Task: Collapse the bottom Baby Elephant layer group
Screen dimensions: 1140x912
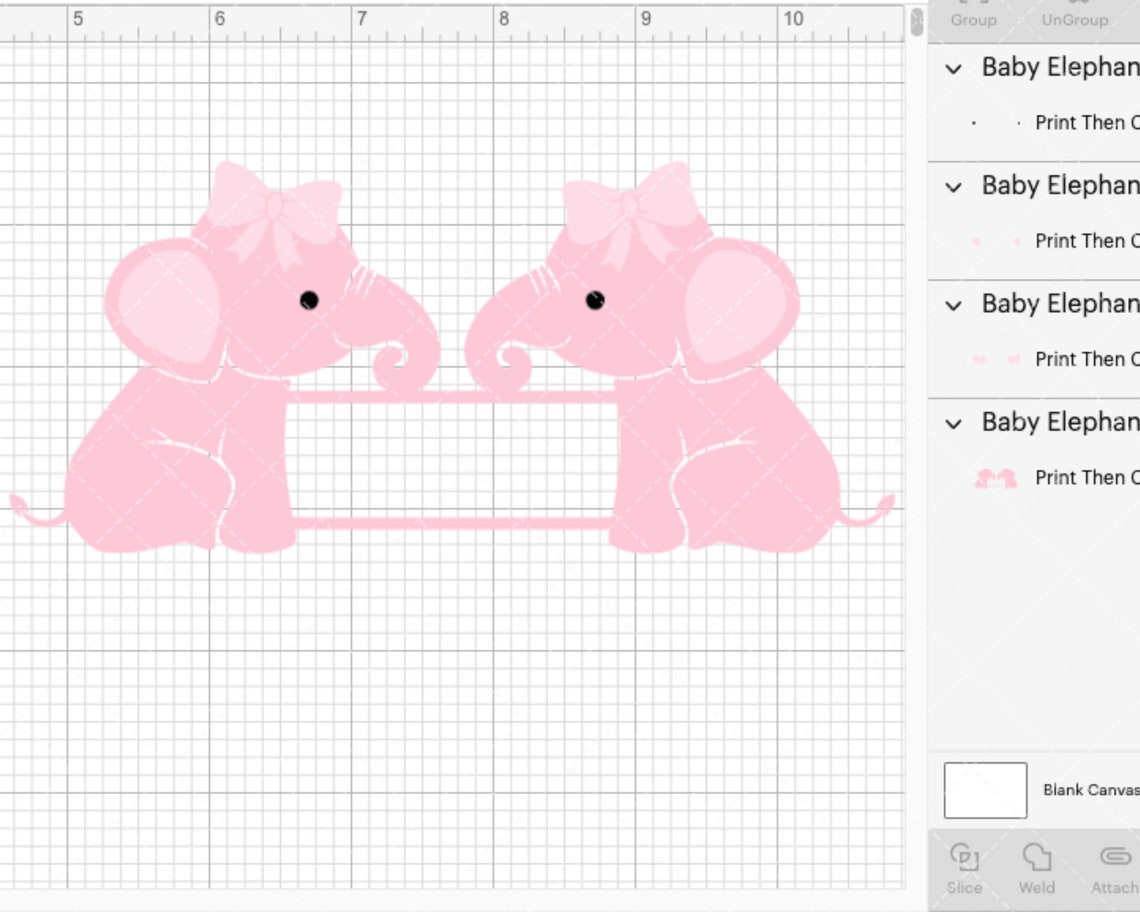Action: pyautogui.click(x=952, y=423)
